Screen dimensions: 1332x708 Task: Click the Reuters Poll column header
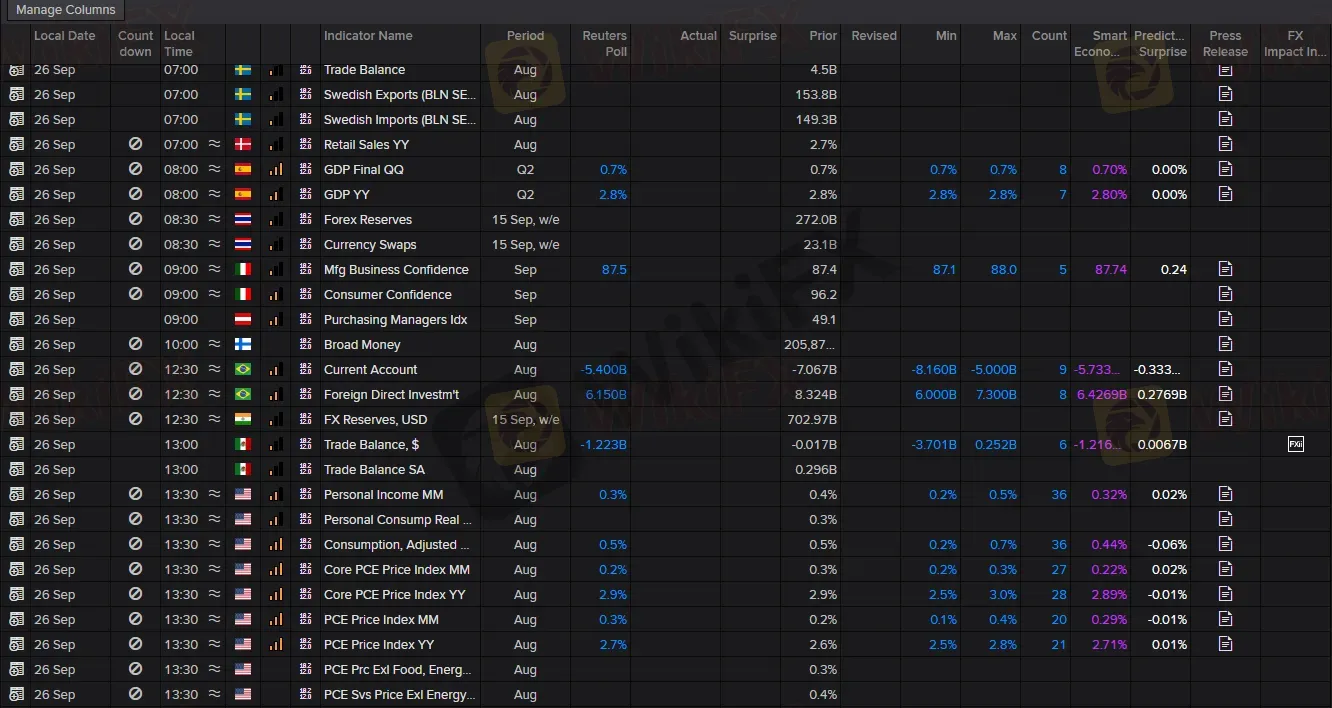pyautogui.click(x=604, y=43)
